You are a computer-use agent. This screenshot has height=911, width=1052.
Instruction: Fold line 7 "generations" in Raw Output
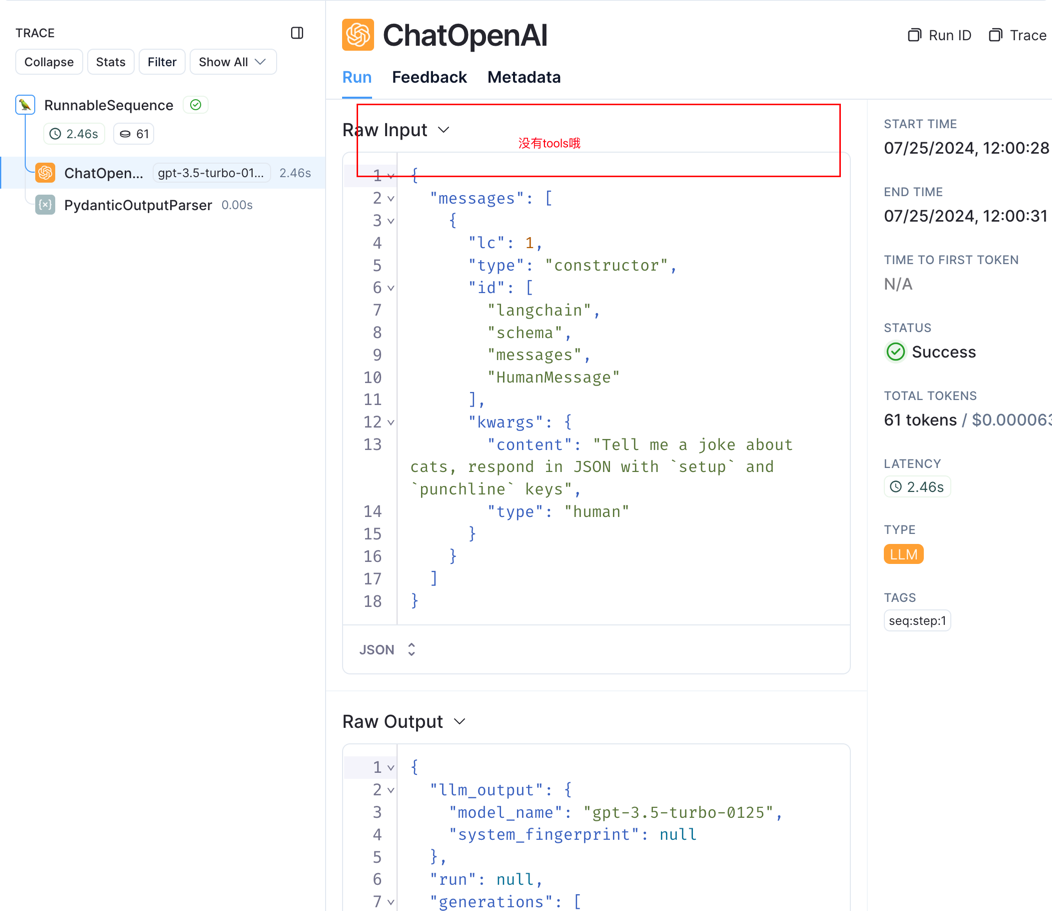[390, 902]
